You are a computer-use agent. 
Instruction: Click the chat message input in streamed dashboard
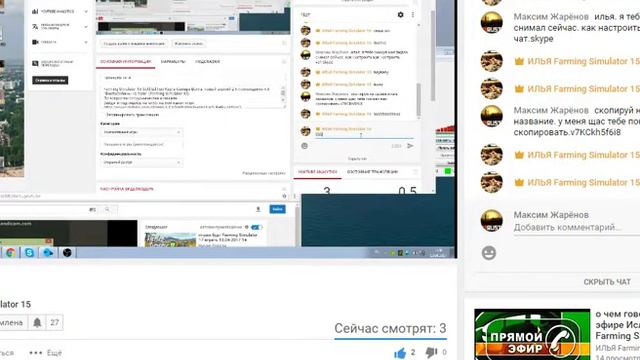pyautogui.click(x=364, y=134)
